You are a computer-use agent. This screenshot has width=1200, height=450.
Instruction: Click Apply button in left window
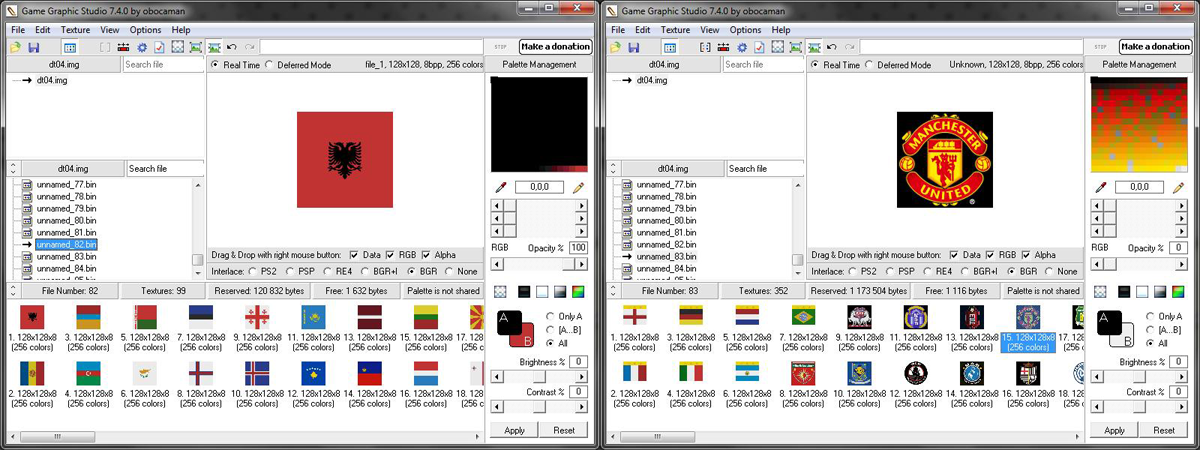pyautogui.click(x=514, y=430)
